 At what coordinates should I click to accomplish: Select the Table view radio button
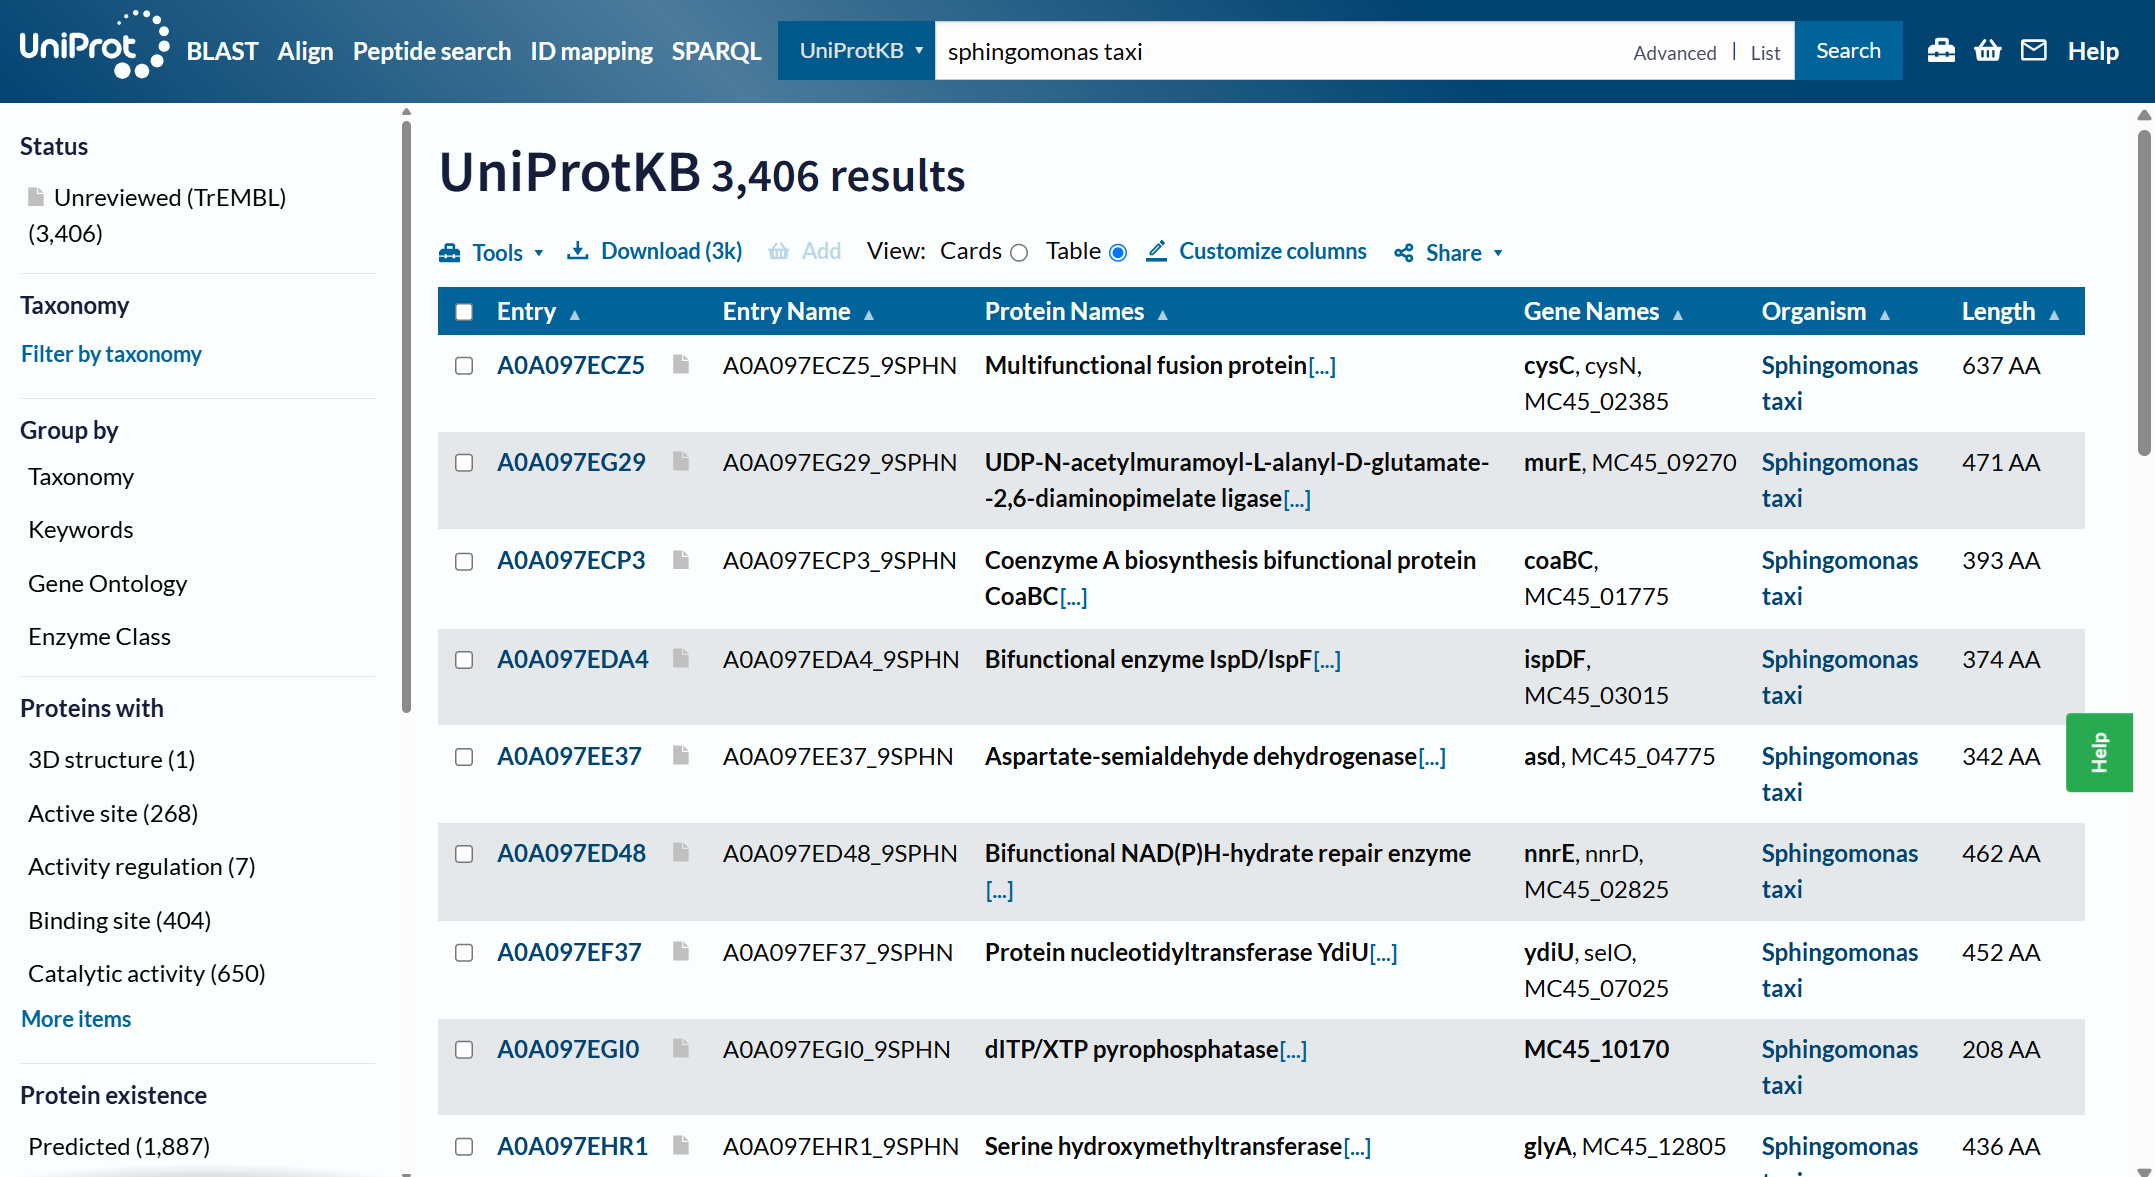coord(1118,253)
